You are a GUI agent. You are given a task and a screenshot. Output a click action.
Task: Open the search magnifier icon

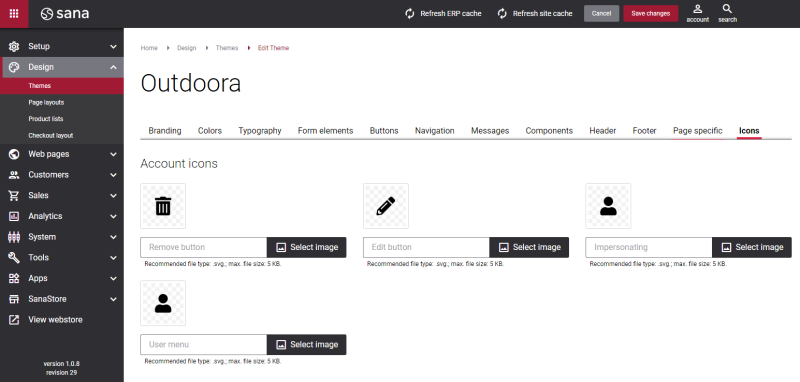pyautogui.click(x=728, y=9)
